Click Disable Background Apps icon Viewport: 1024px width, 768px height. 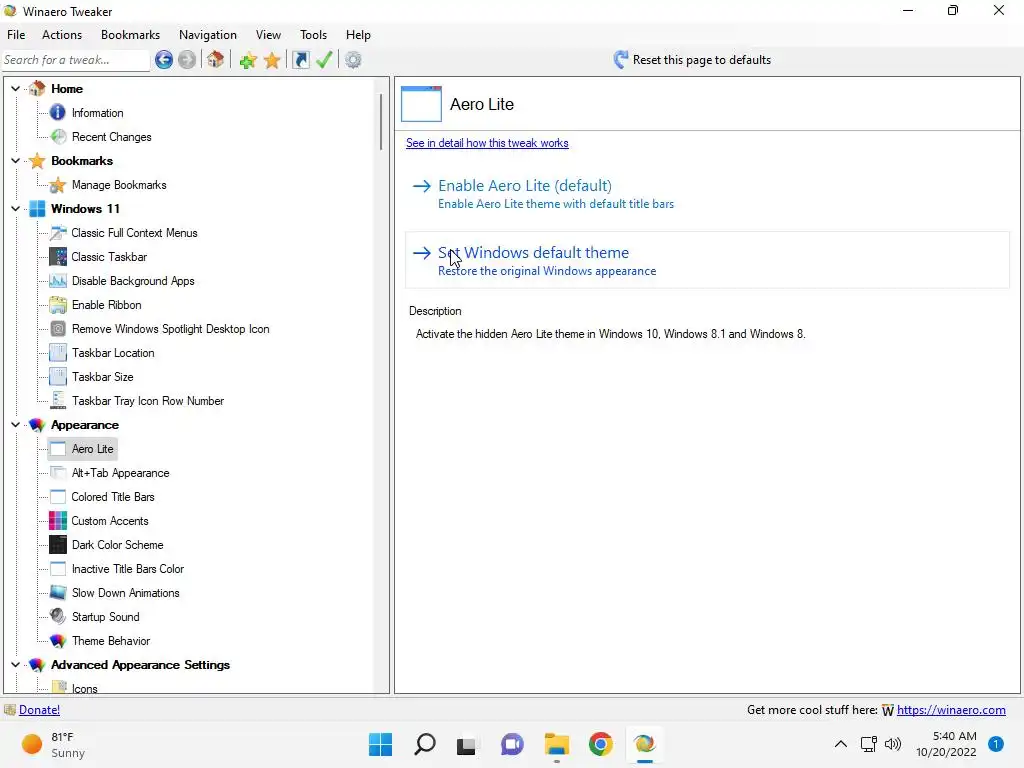[57, 281]
